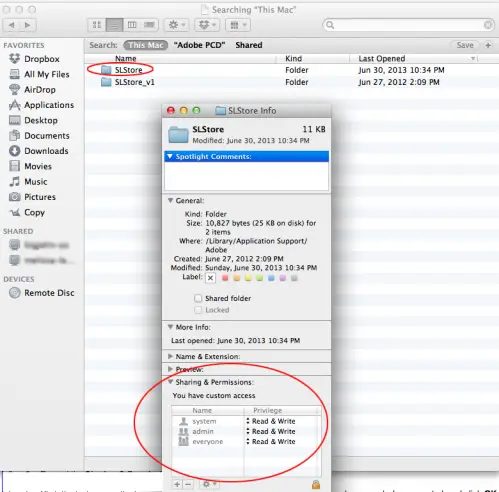Expand the Name & Extension section
The width and height of the screenshot is (499, 492).
[170, 356]
